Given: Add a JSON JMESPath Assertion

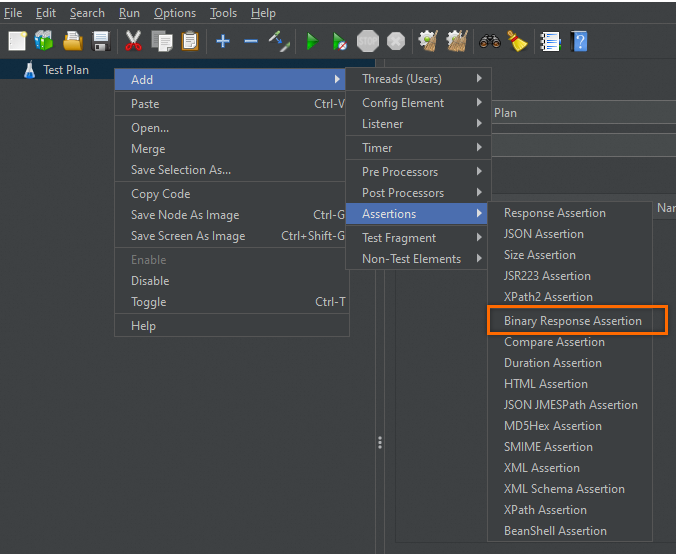Looking at the screenshot, I should [570, 405].
